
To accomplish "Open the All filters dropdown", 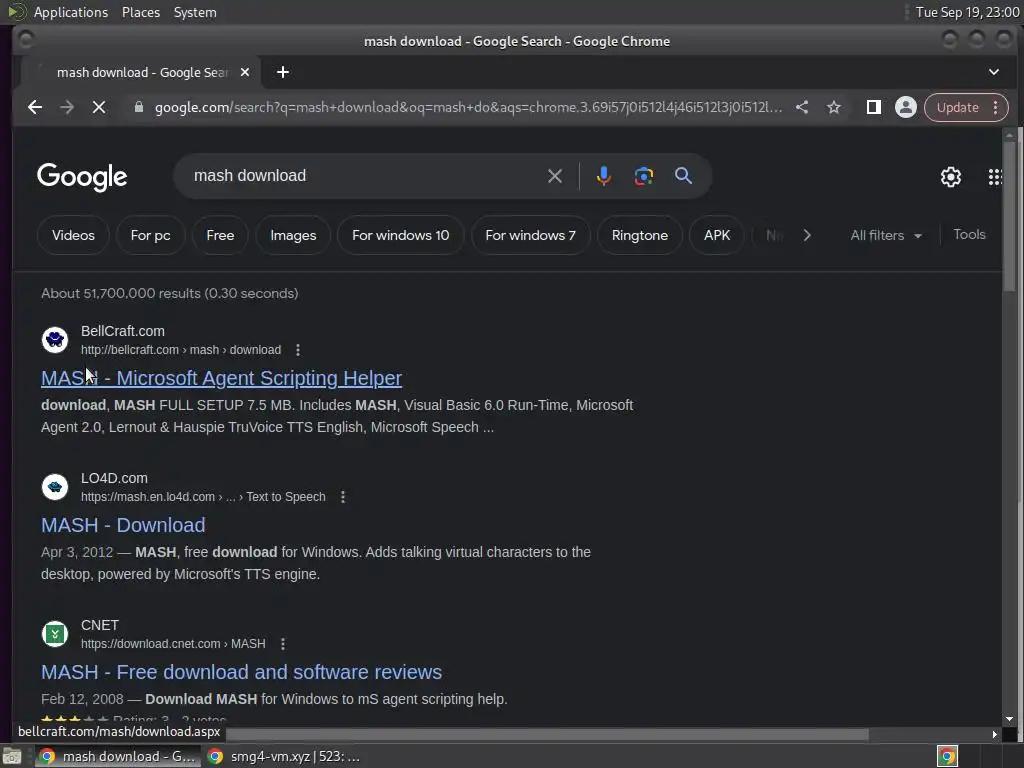I will [x=886, y=235].
